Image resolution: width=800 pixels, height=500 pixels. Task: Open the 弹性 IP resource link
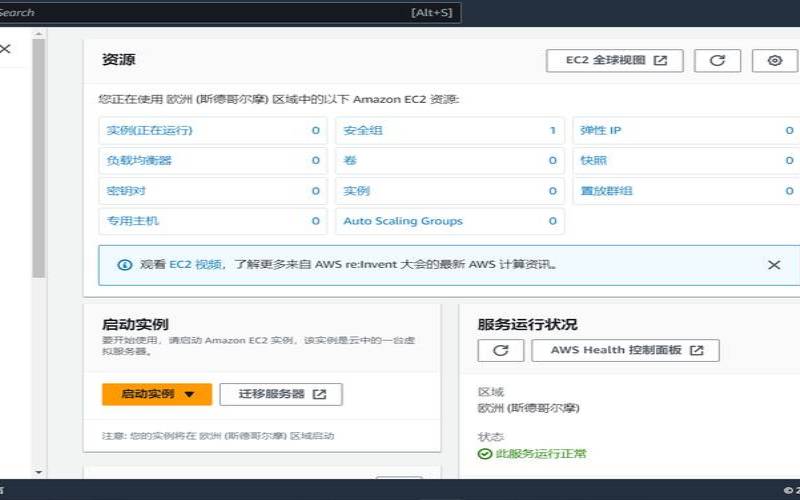601,131
